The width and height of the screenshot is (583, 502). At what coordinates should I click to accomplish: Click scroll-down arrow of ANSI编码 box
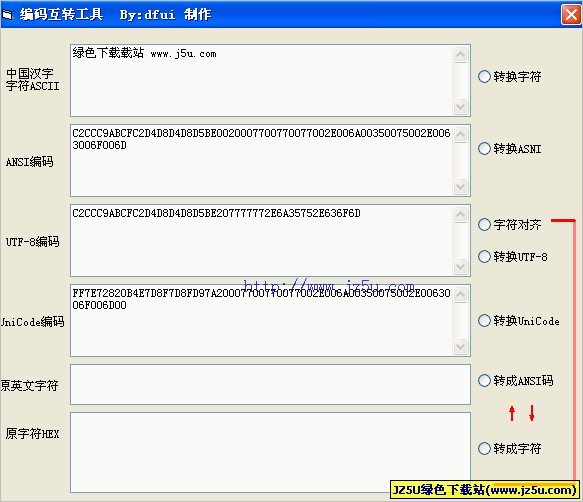point(460,186)
